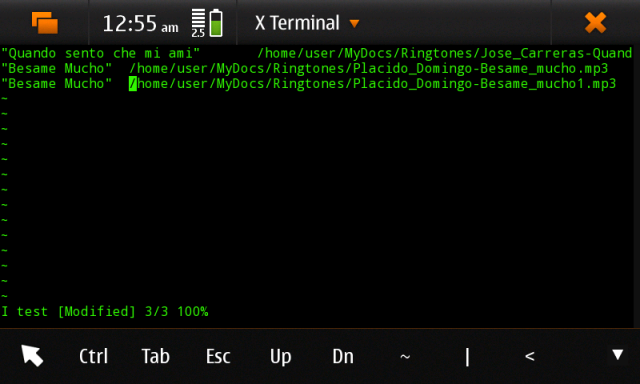Screen dimensions: 640x384
Task: Click the "Quando sento che mi ami" text
Action: [100, 53]
